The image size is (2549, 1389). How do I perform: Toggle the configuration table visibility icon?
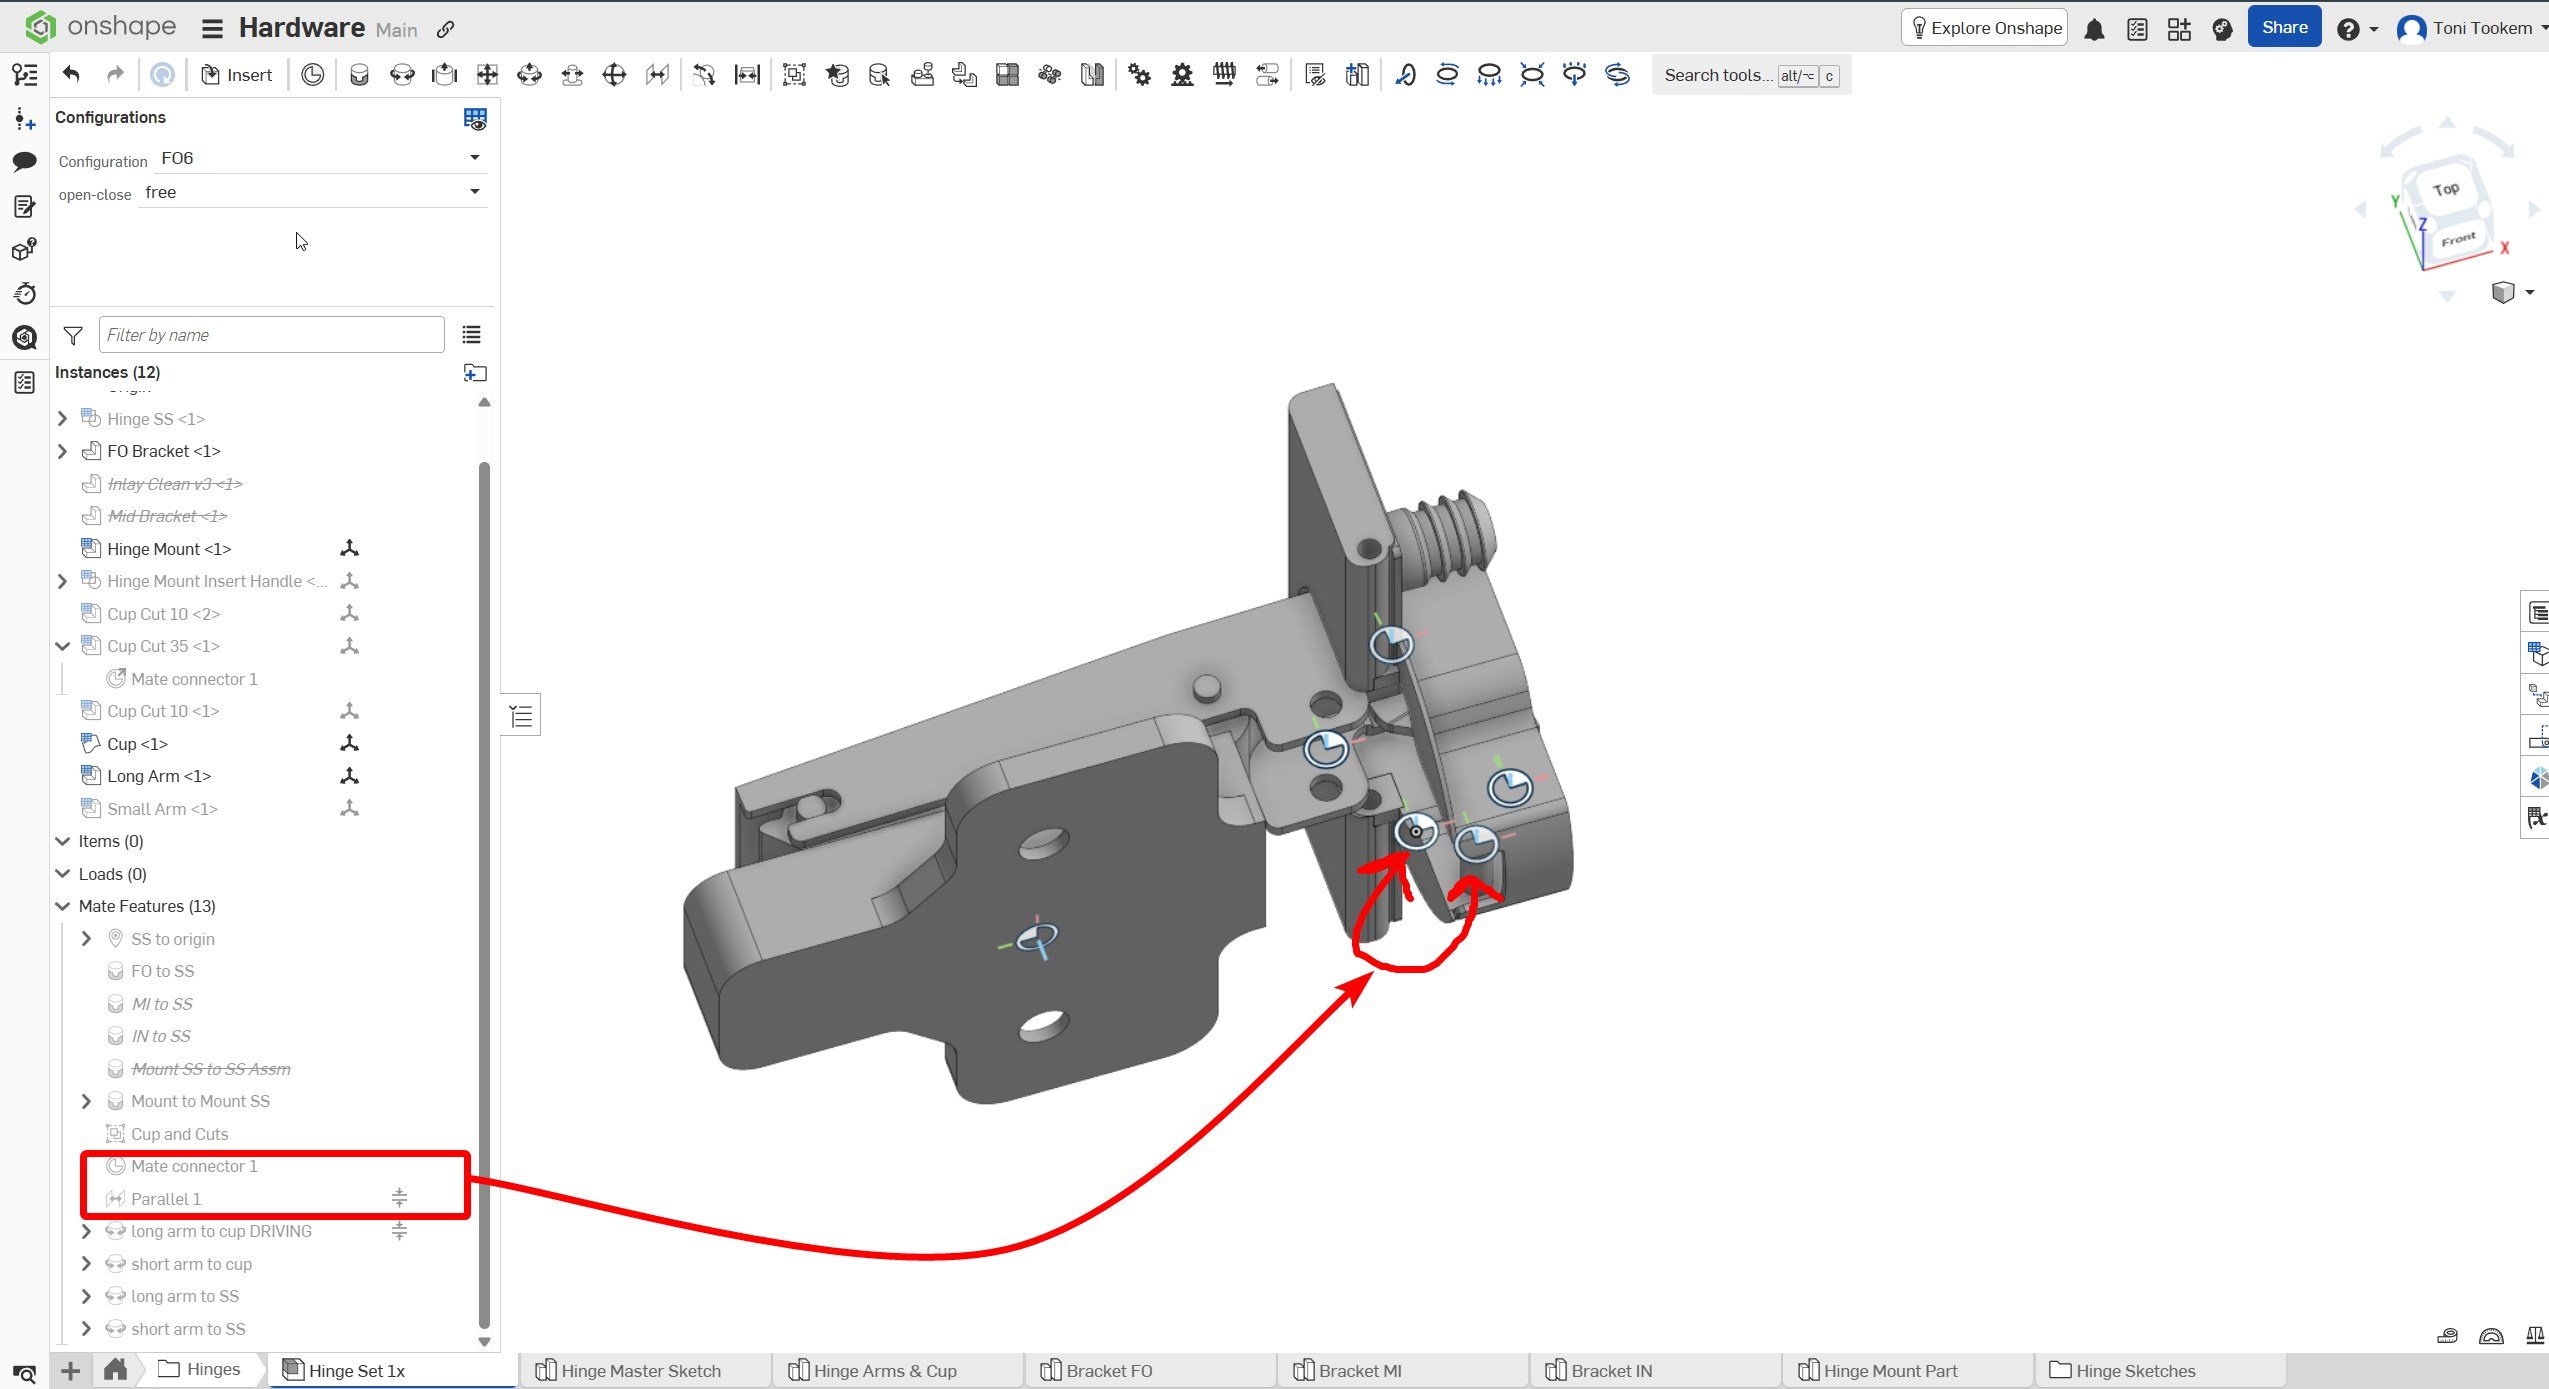(x=475, y=119)
